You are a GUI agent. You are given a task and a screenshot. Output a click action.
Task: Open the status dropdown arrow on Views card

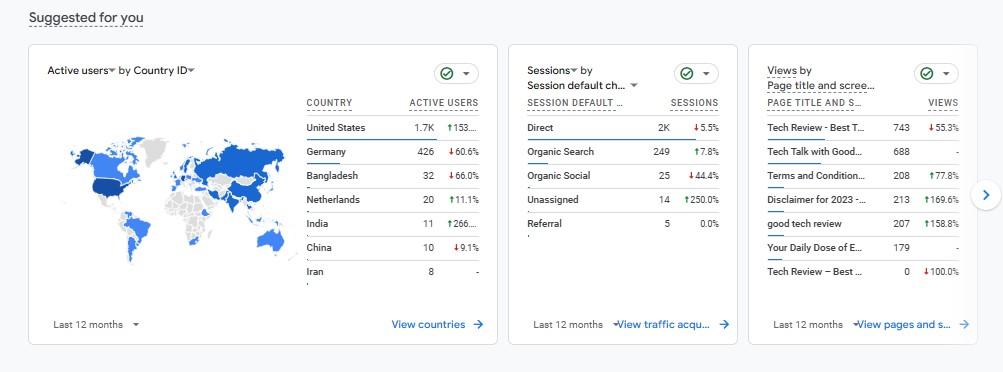(x=945, y=74)
